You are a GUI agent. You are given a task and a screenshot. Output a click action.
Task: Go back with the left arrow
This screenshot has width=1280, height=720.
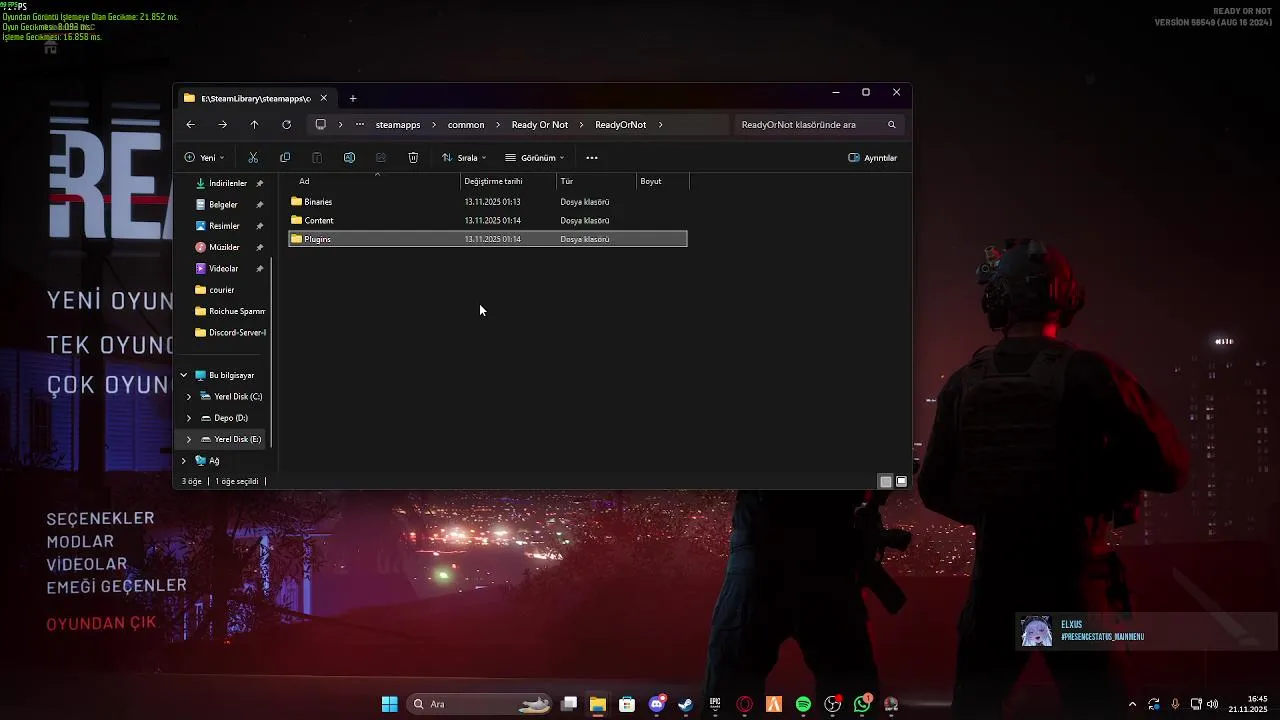(190, 125)
